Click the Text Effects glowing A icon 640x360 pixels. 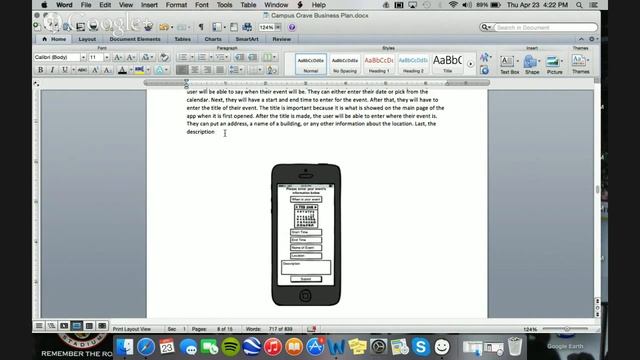point(159,70)
